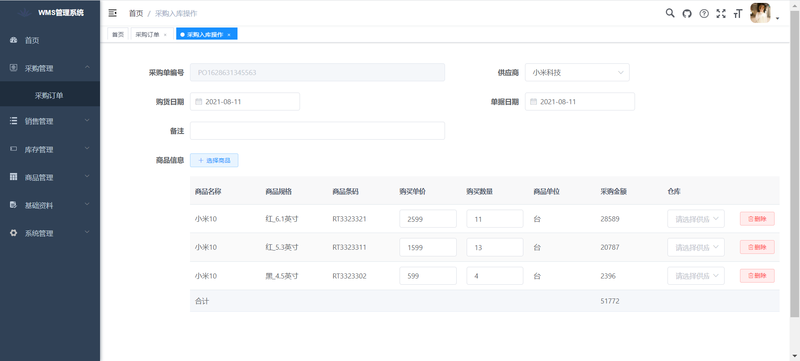Image resolution: width=800 pixels, height=361 pixels.
Task: Expand the 销售管理 menu
Action: (x=50, y=121)
